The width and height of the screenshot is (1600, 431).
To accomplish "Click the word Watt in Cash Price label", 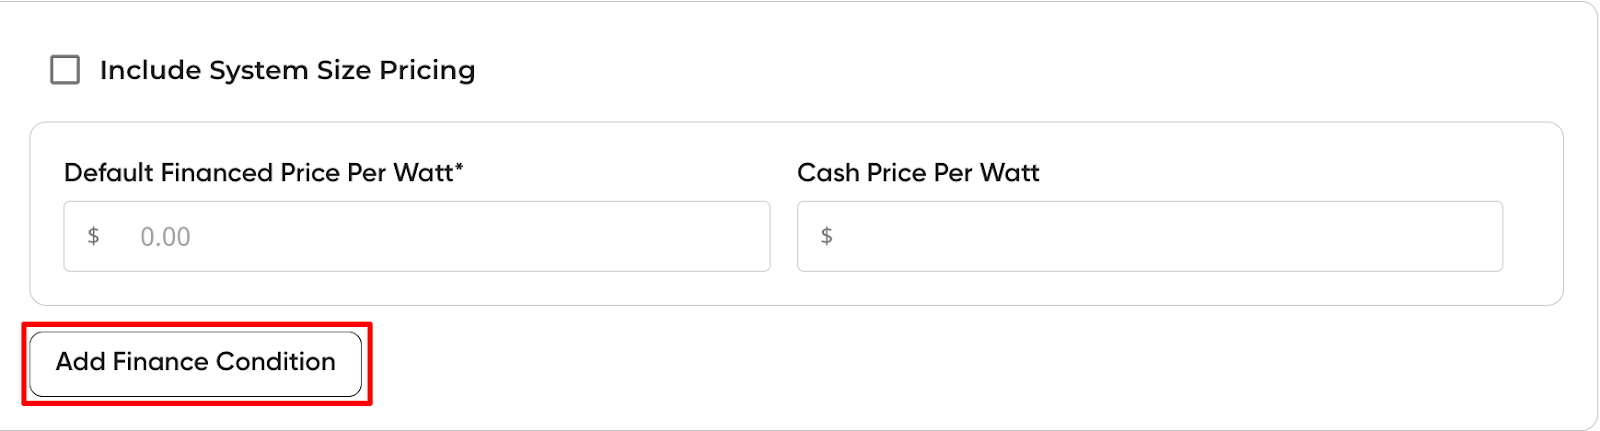I will [1010, 173].
